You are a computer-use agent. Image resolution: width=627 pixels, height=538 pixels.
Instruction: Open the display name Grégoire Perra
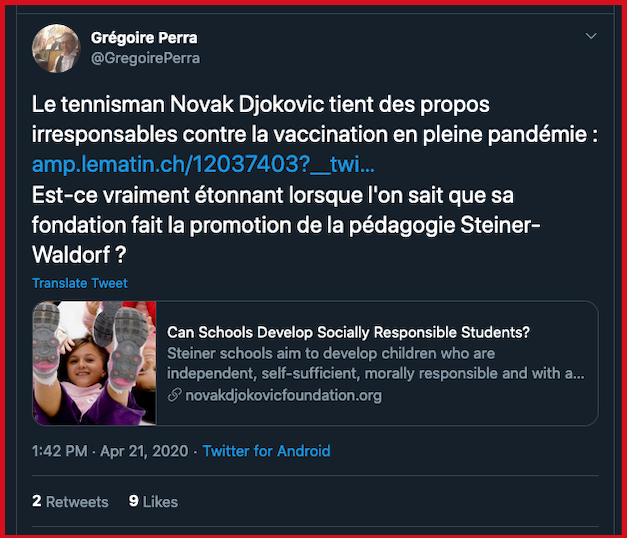point(144,38)
